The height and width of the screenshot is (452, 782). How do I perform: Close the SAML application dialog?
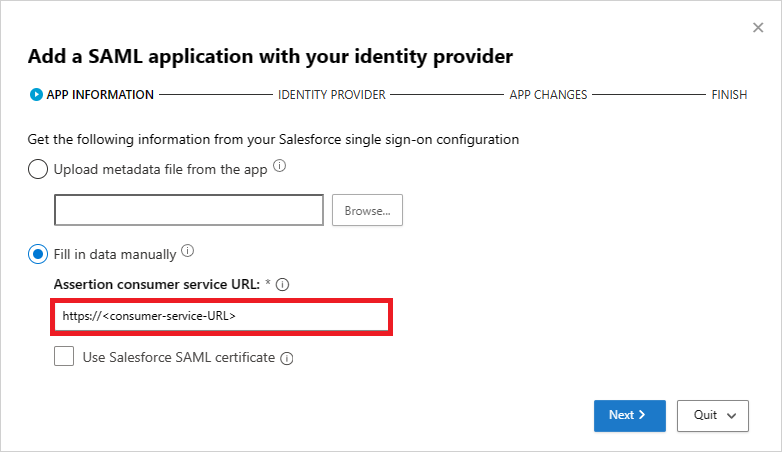pyautogui.click(x=758, y=28)
